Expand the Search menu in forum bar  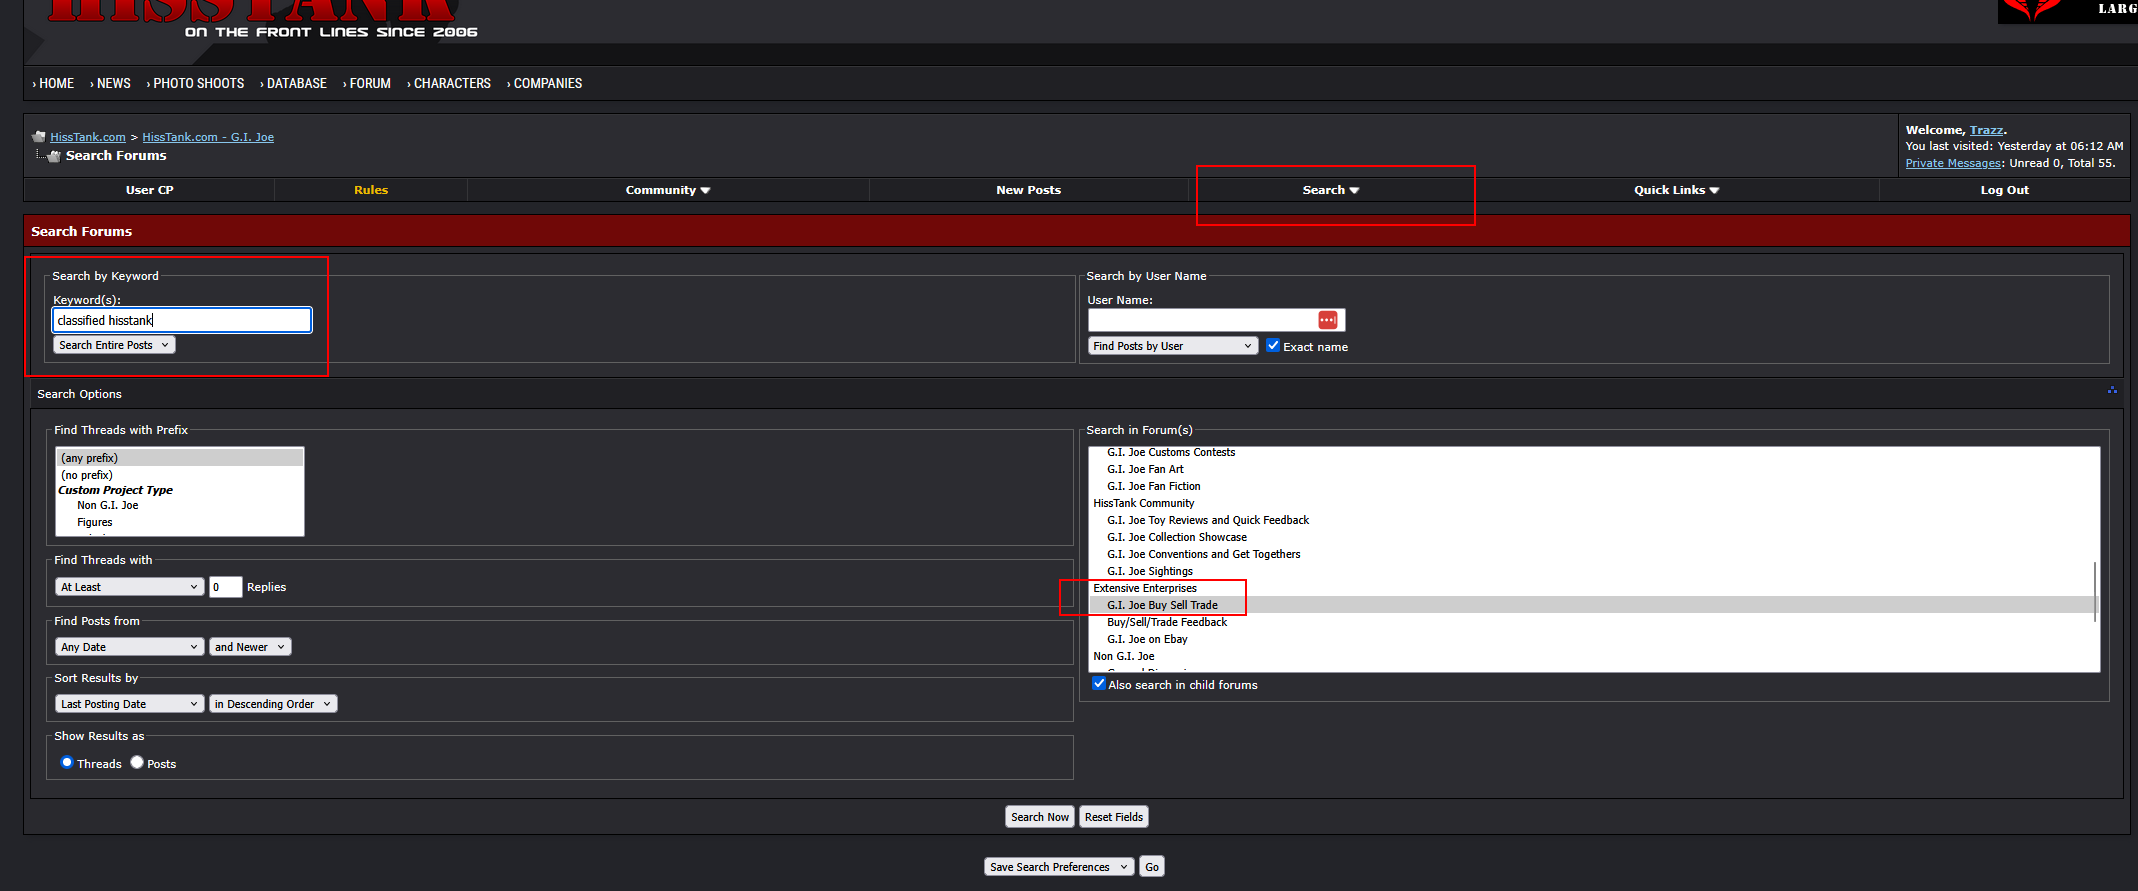[x=1331, y=190]
